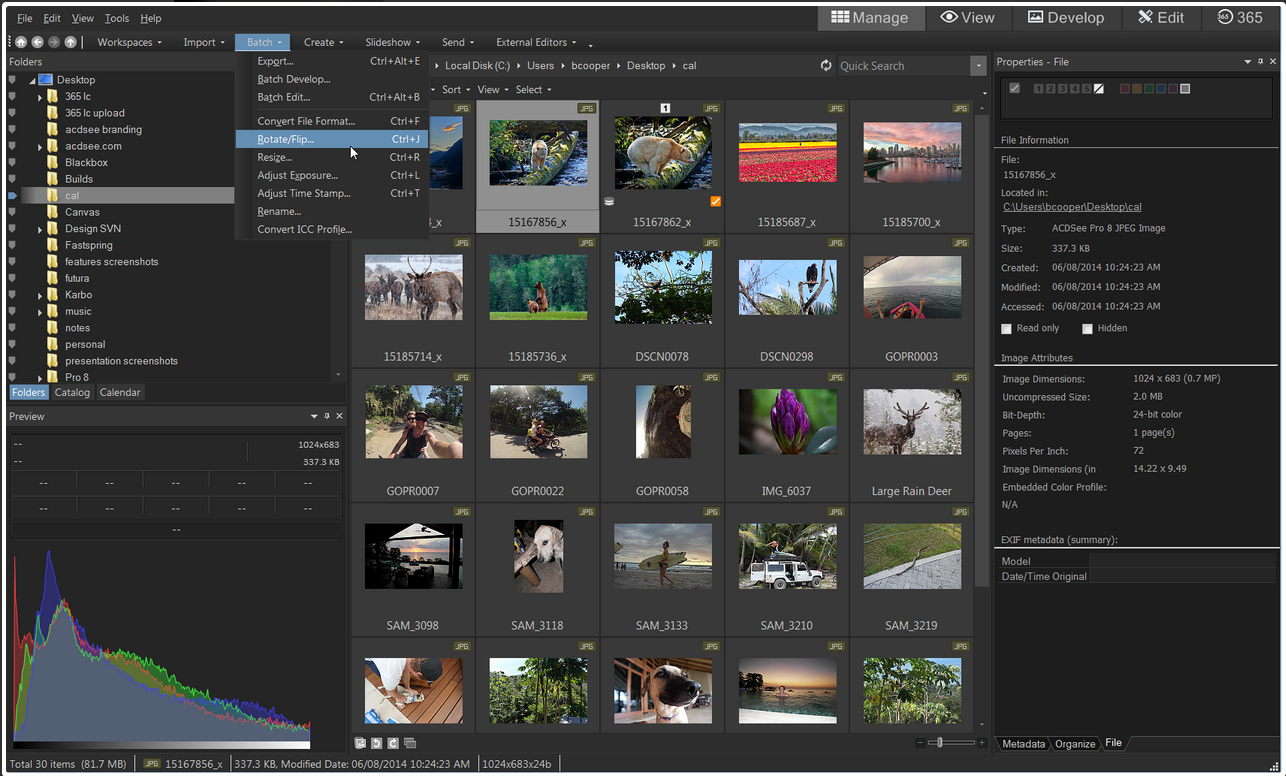
Task: Pin the Properties panel
Action: (x=1261, y=62)
